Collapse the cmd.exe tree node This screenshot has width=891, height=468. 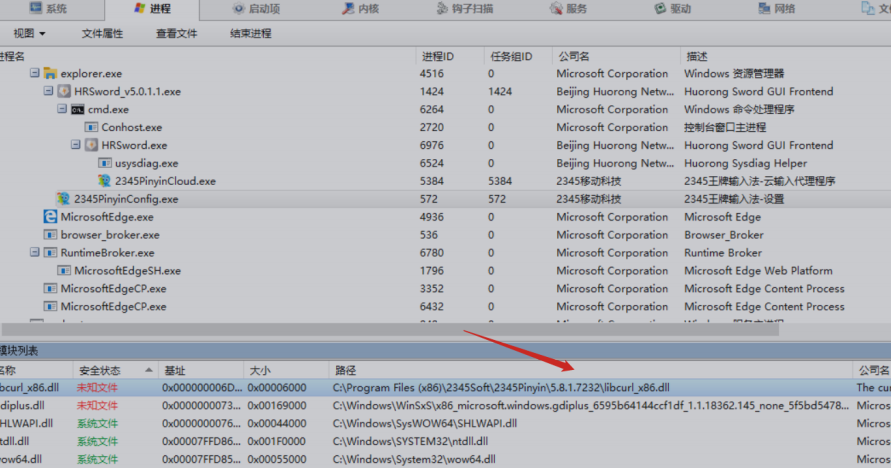coord(62,109)
